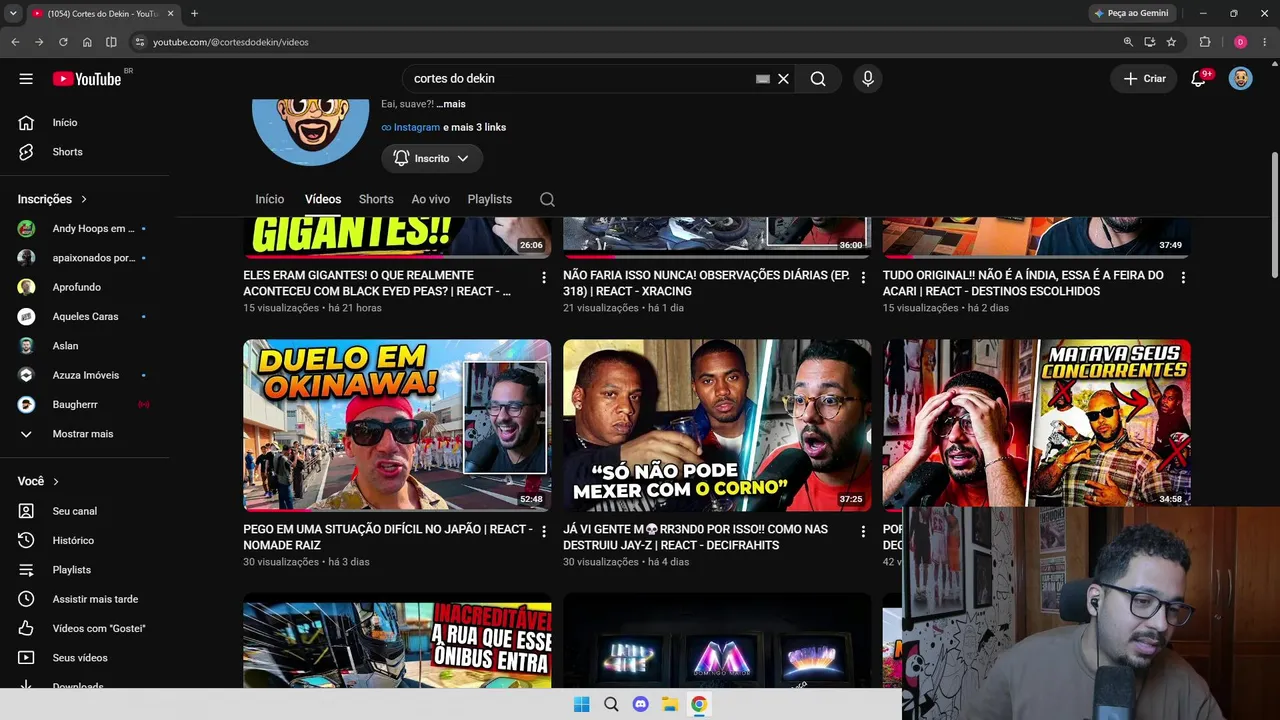Open the Duelo em Okinawa video thumbnail
The width and height of the screenshot is (1280, 720).
click(x=397, y=425)
